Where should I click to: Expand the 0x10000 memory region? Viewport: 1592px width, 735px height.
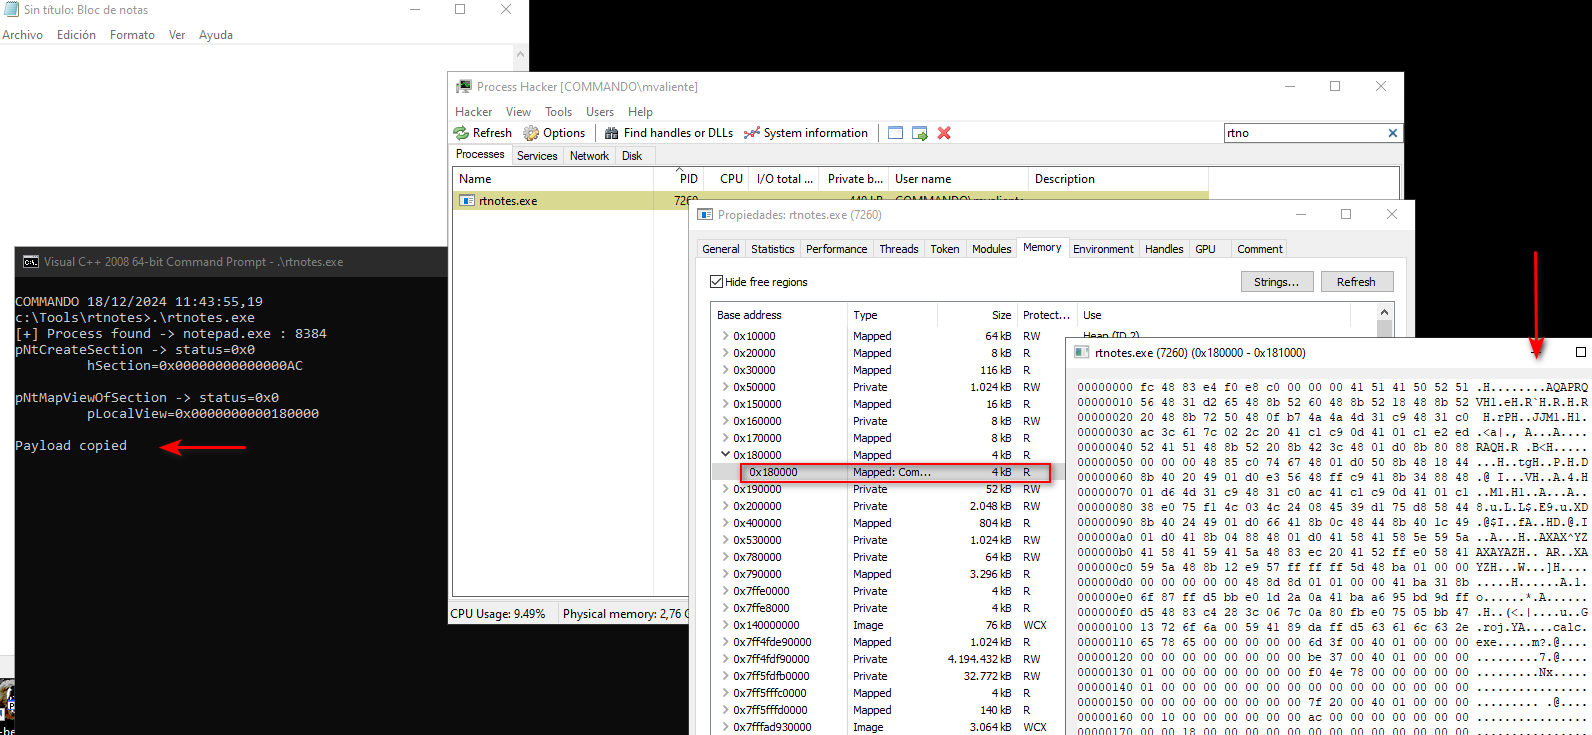pos(725,336)
